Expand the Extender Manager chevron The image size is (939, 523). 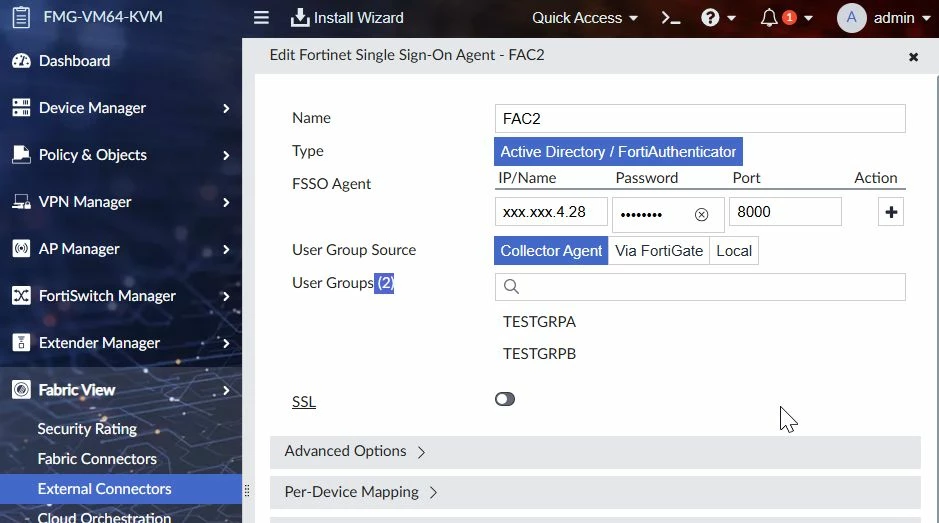(x=226, y=343)
